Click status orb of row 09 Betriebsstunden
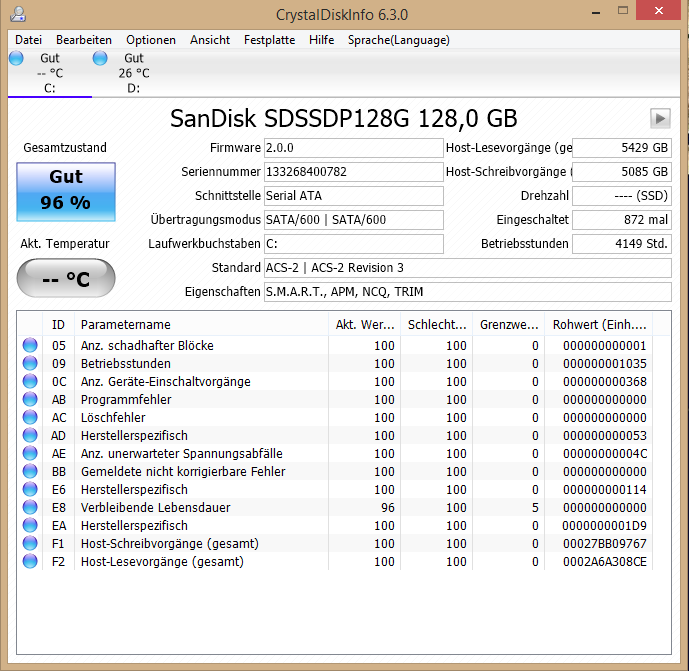Image resolution: width=689 pixels, height=671 pixels. click(30, 363)
